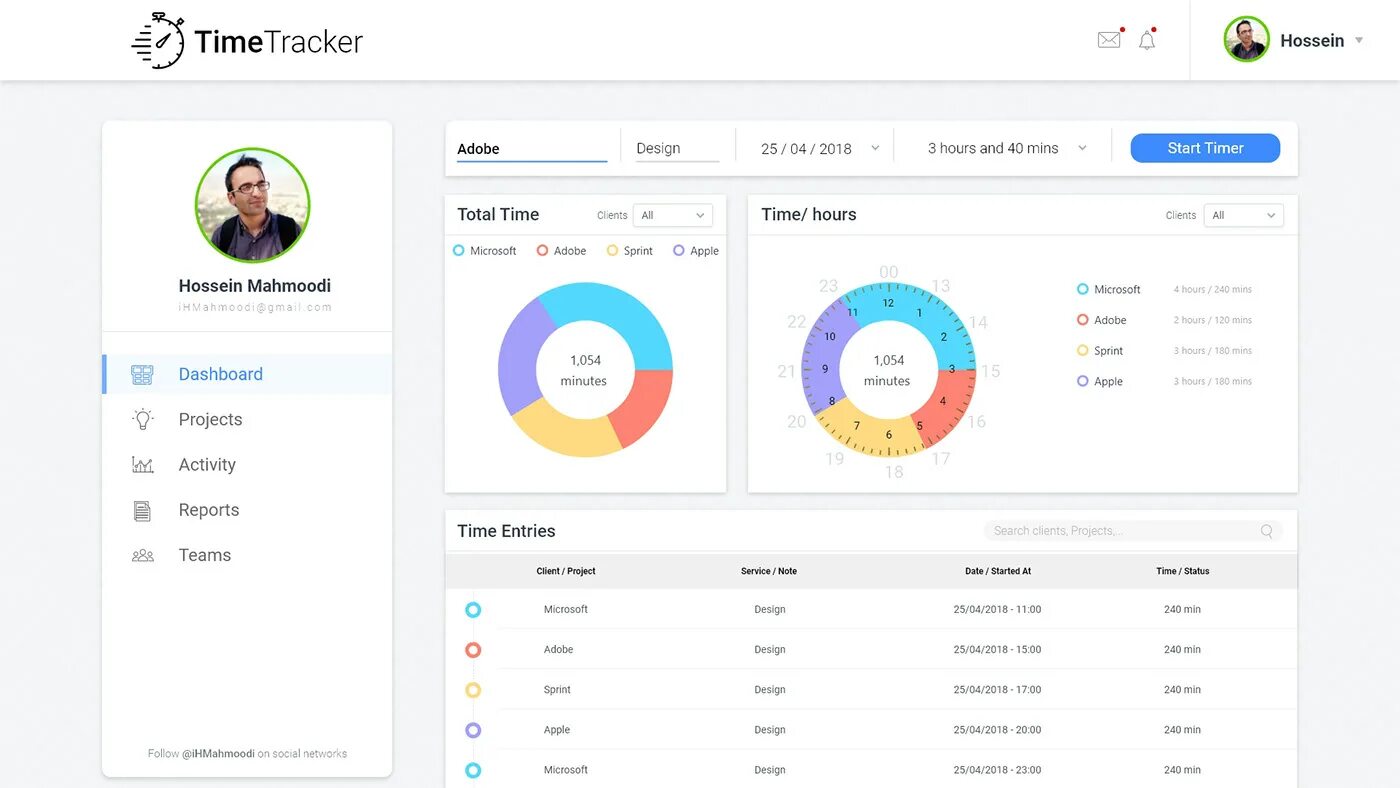This screenshot has width=1400, height=788.
Task: Select the Adobe entry row in Time Entries
Action: point(871,650)
